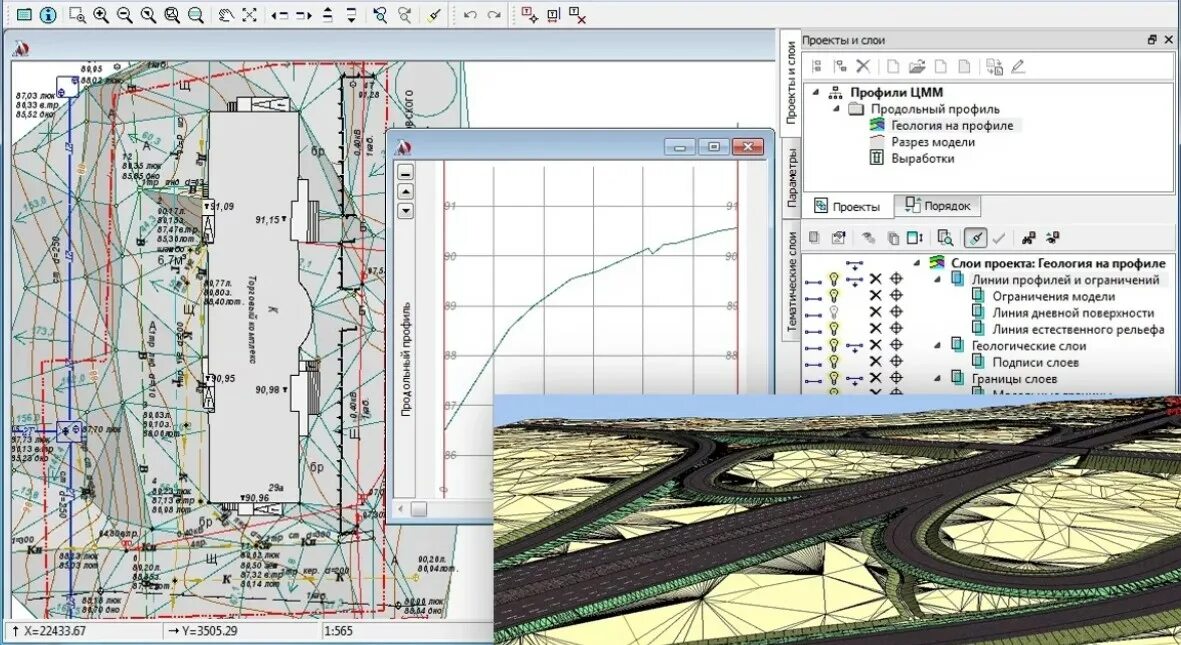Image resolution: width=1181 pixels, height=645 pixels.
Task: Click the layer resize icon with arrows
Action: click(x=915, y=238)
